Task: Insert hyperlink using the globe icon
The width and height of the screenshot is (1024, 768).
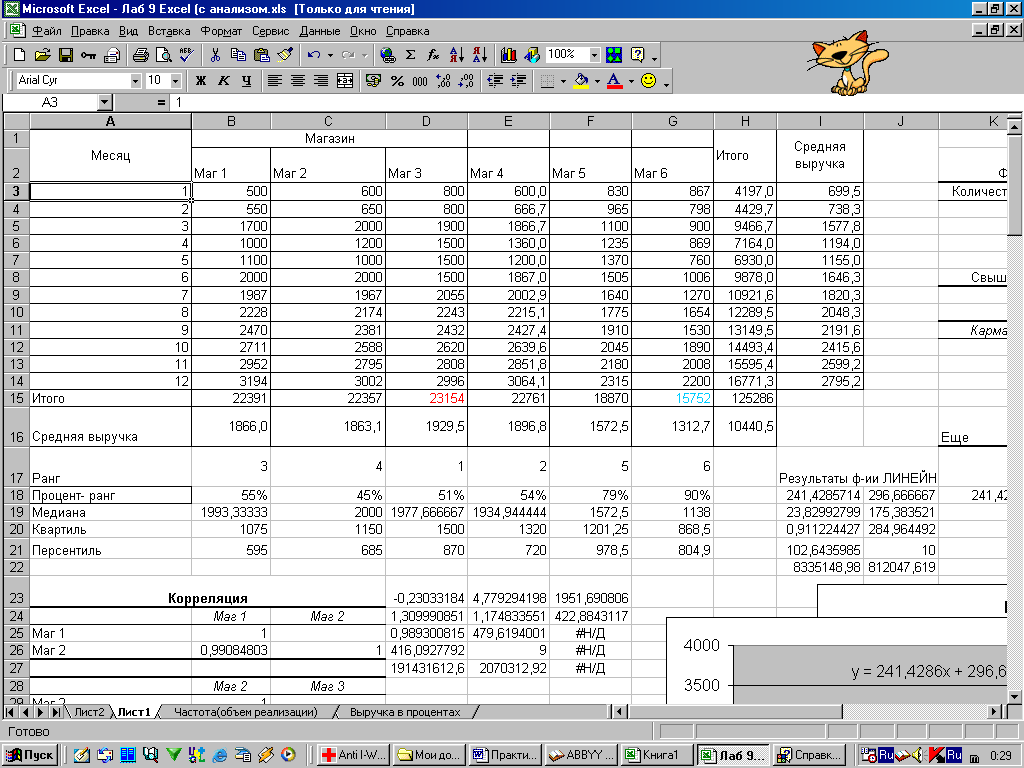Action: [x=388, y=56]
